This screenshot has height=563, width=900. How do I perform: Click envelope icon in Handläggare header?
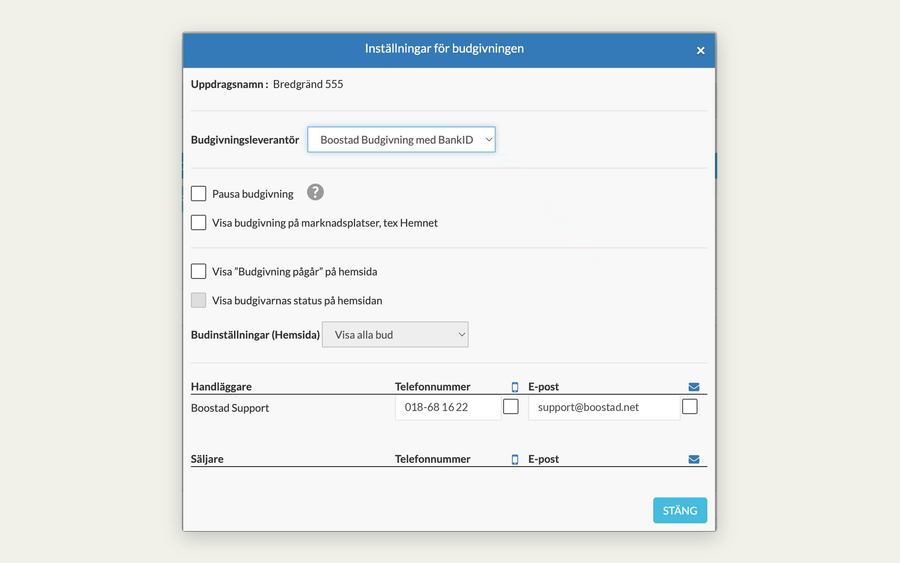(694, 387)
